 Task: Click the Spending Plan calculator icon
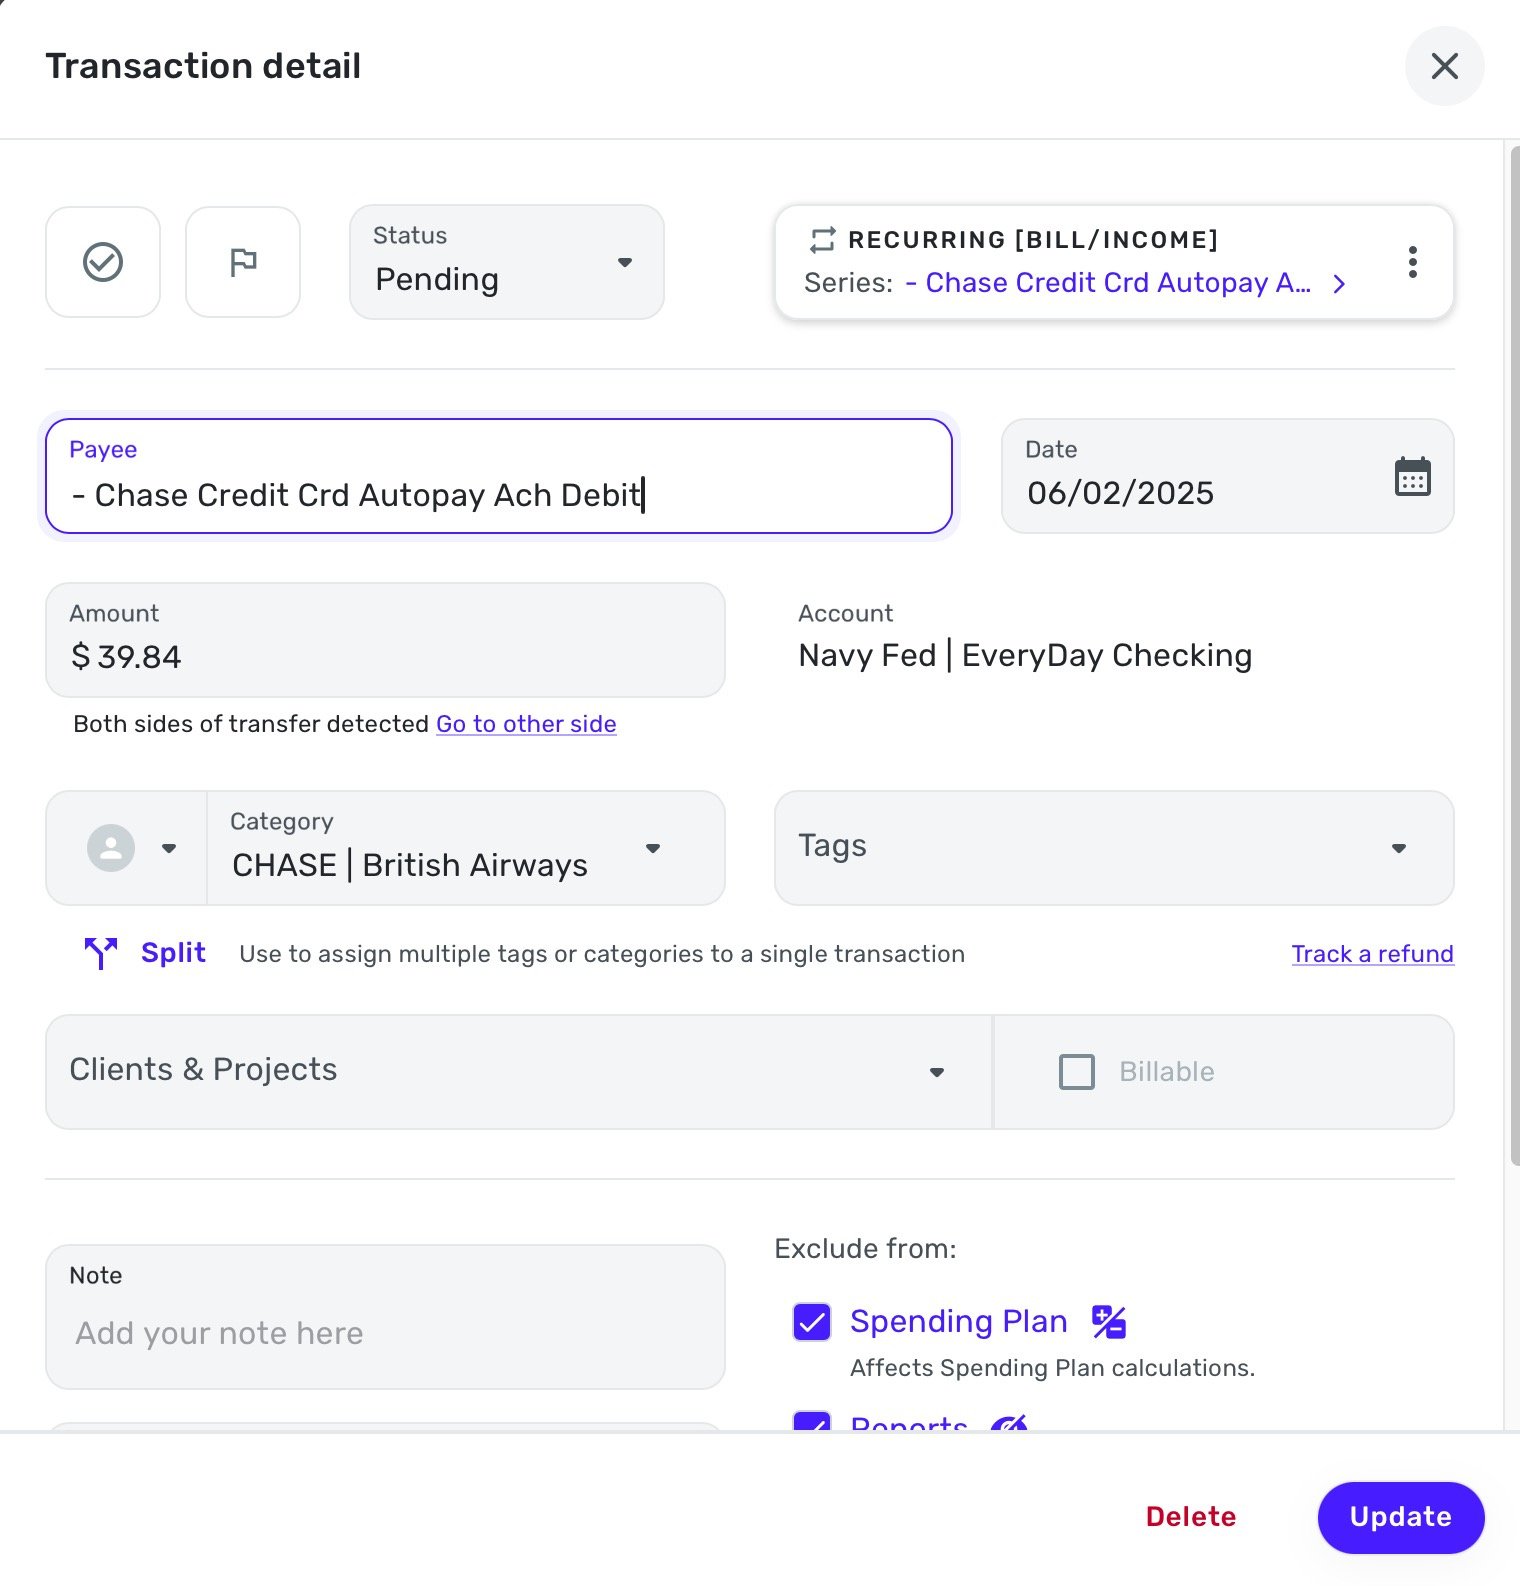[x=1109, y=1322]
